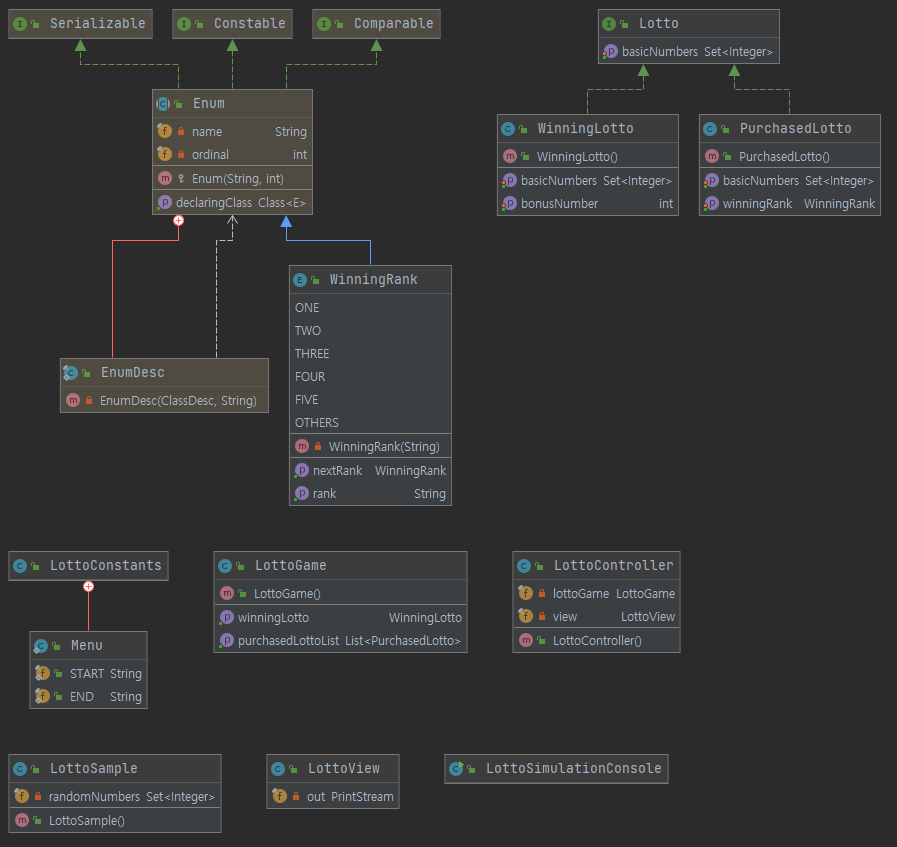Click the LottoSimulationConsole runnable class icon
The height and width of the screenshot is (847, 897).
tap(457, 769)
